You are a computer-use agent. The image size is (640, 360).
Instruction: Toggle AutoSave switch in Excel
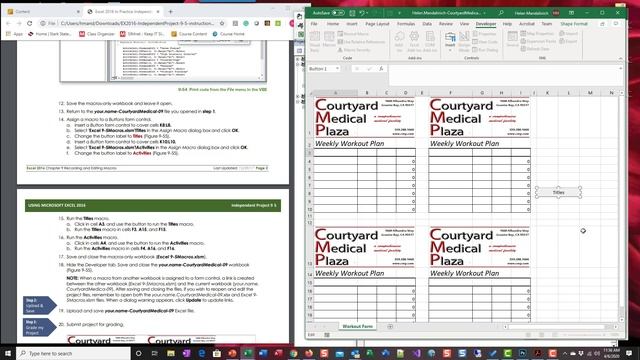tap(338, 13)
